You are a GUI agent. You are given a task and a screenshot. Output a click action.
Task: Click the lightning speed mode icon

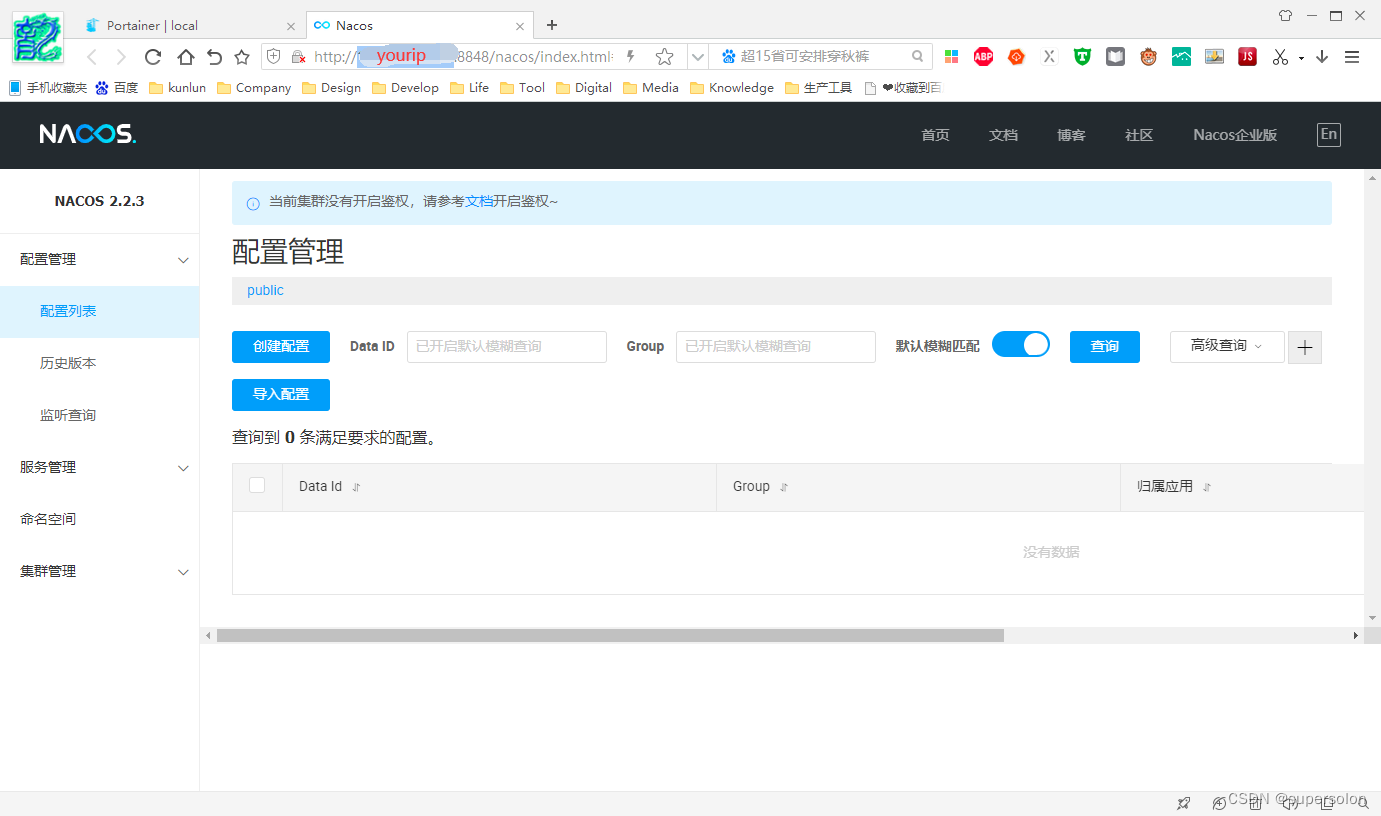631,57
